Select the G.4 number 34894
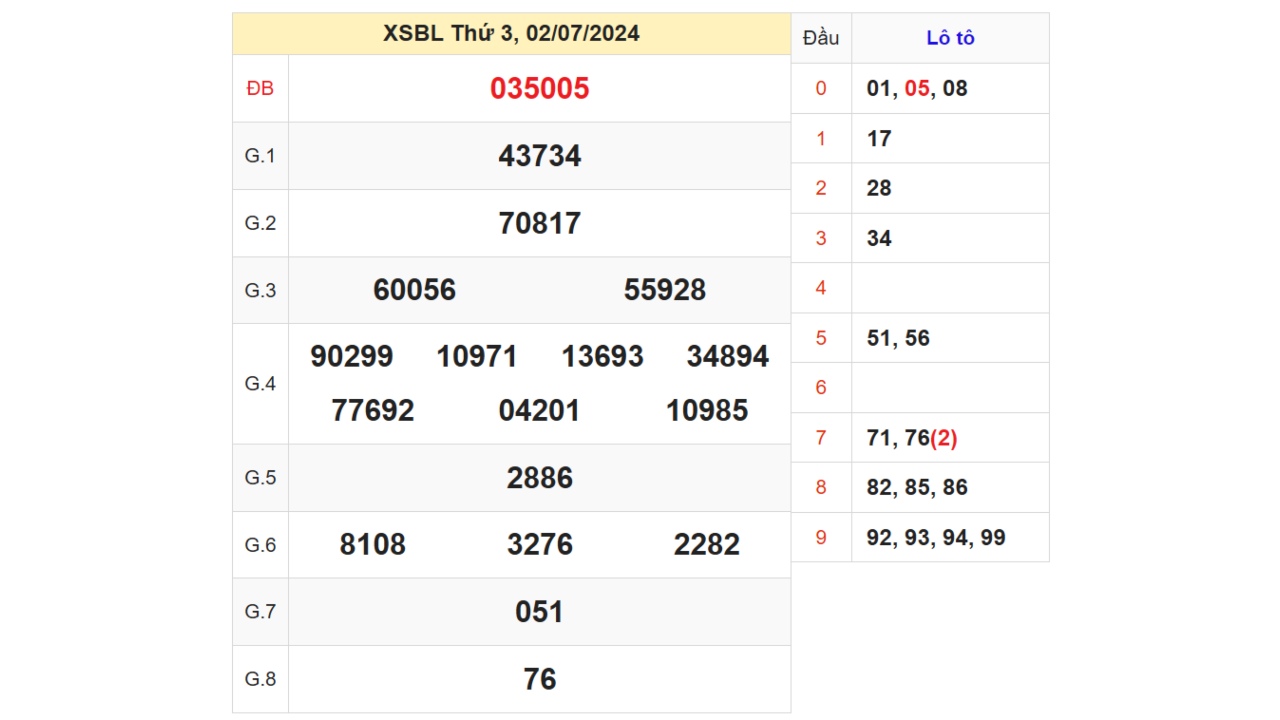The height and width of the screenshot is (720, 1280). click(728, 357)
